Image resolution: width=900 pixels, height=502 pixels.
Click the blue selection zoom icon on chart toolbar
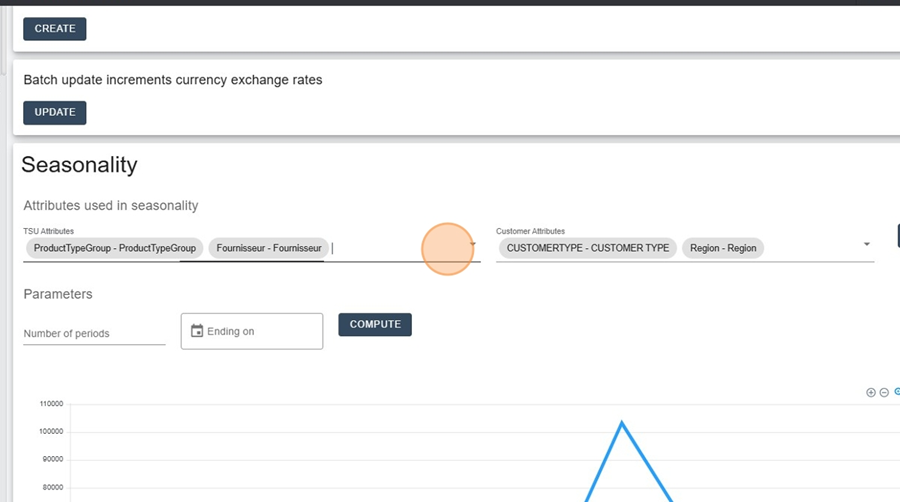pos(897,392)
